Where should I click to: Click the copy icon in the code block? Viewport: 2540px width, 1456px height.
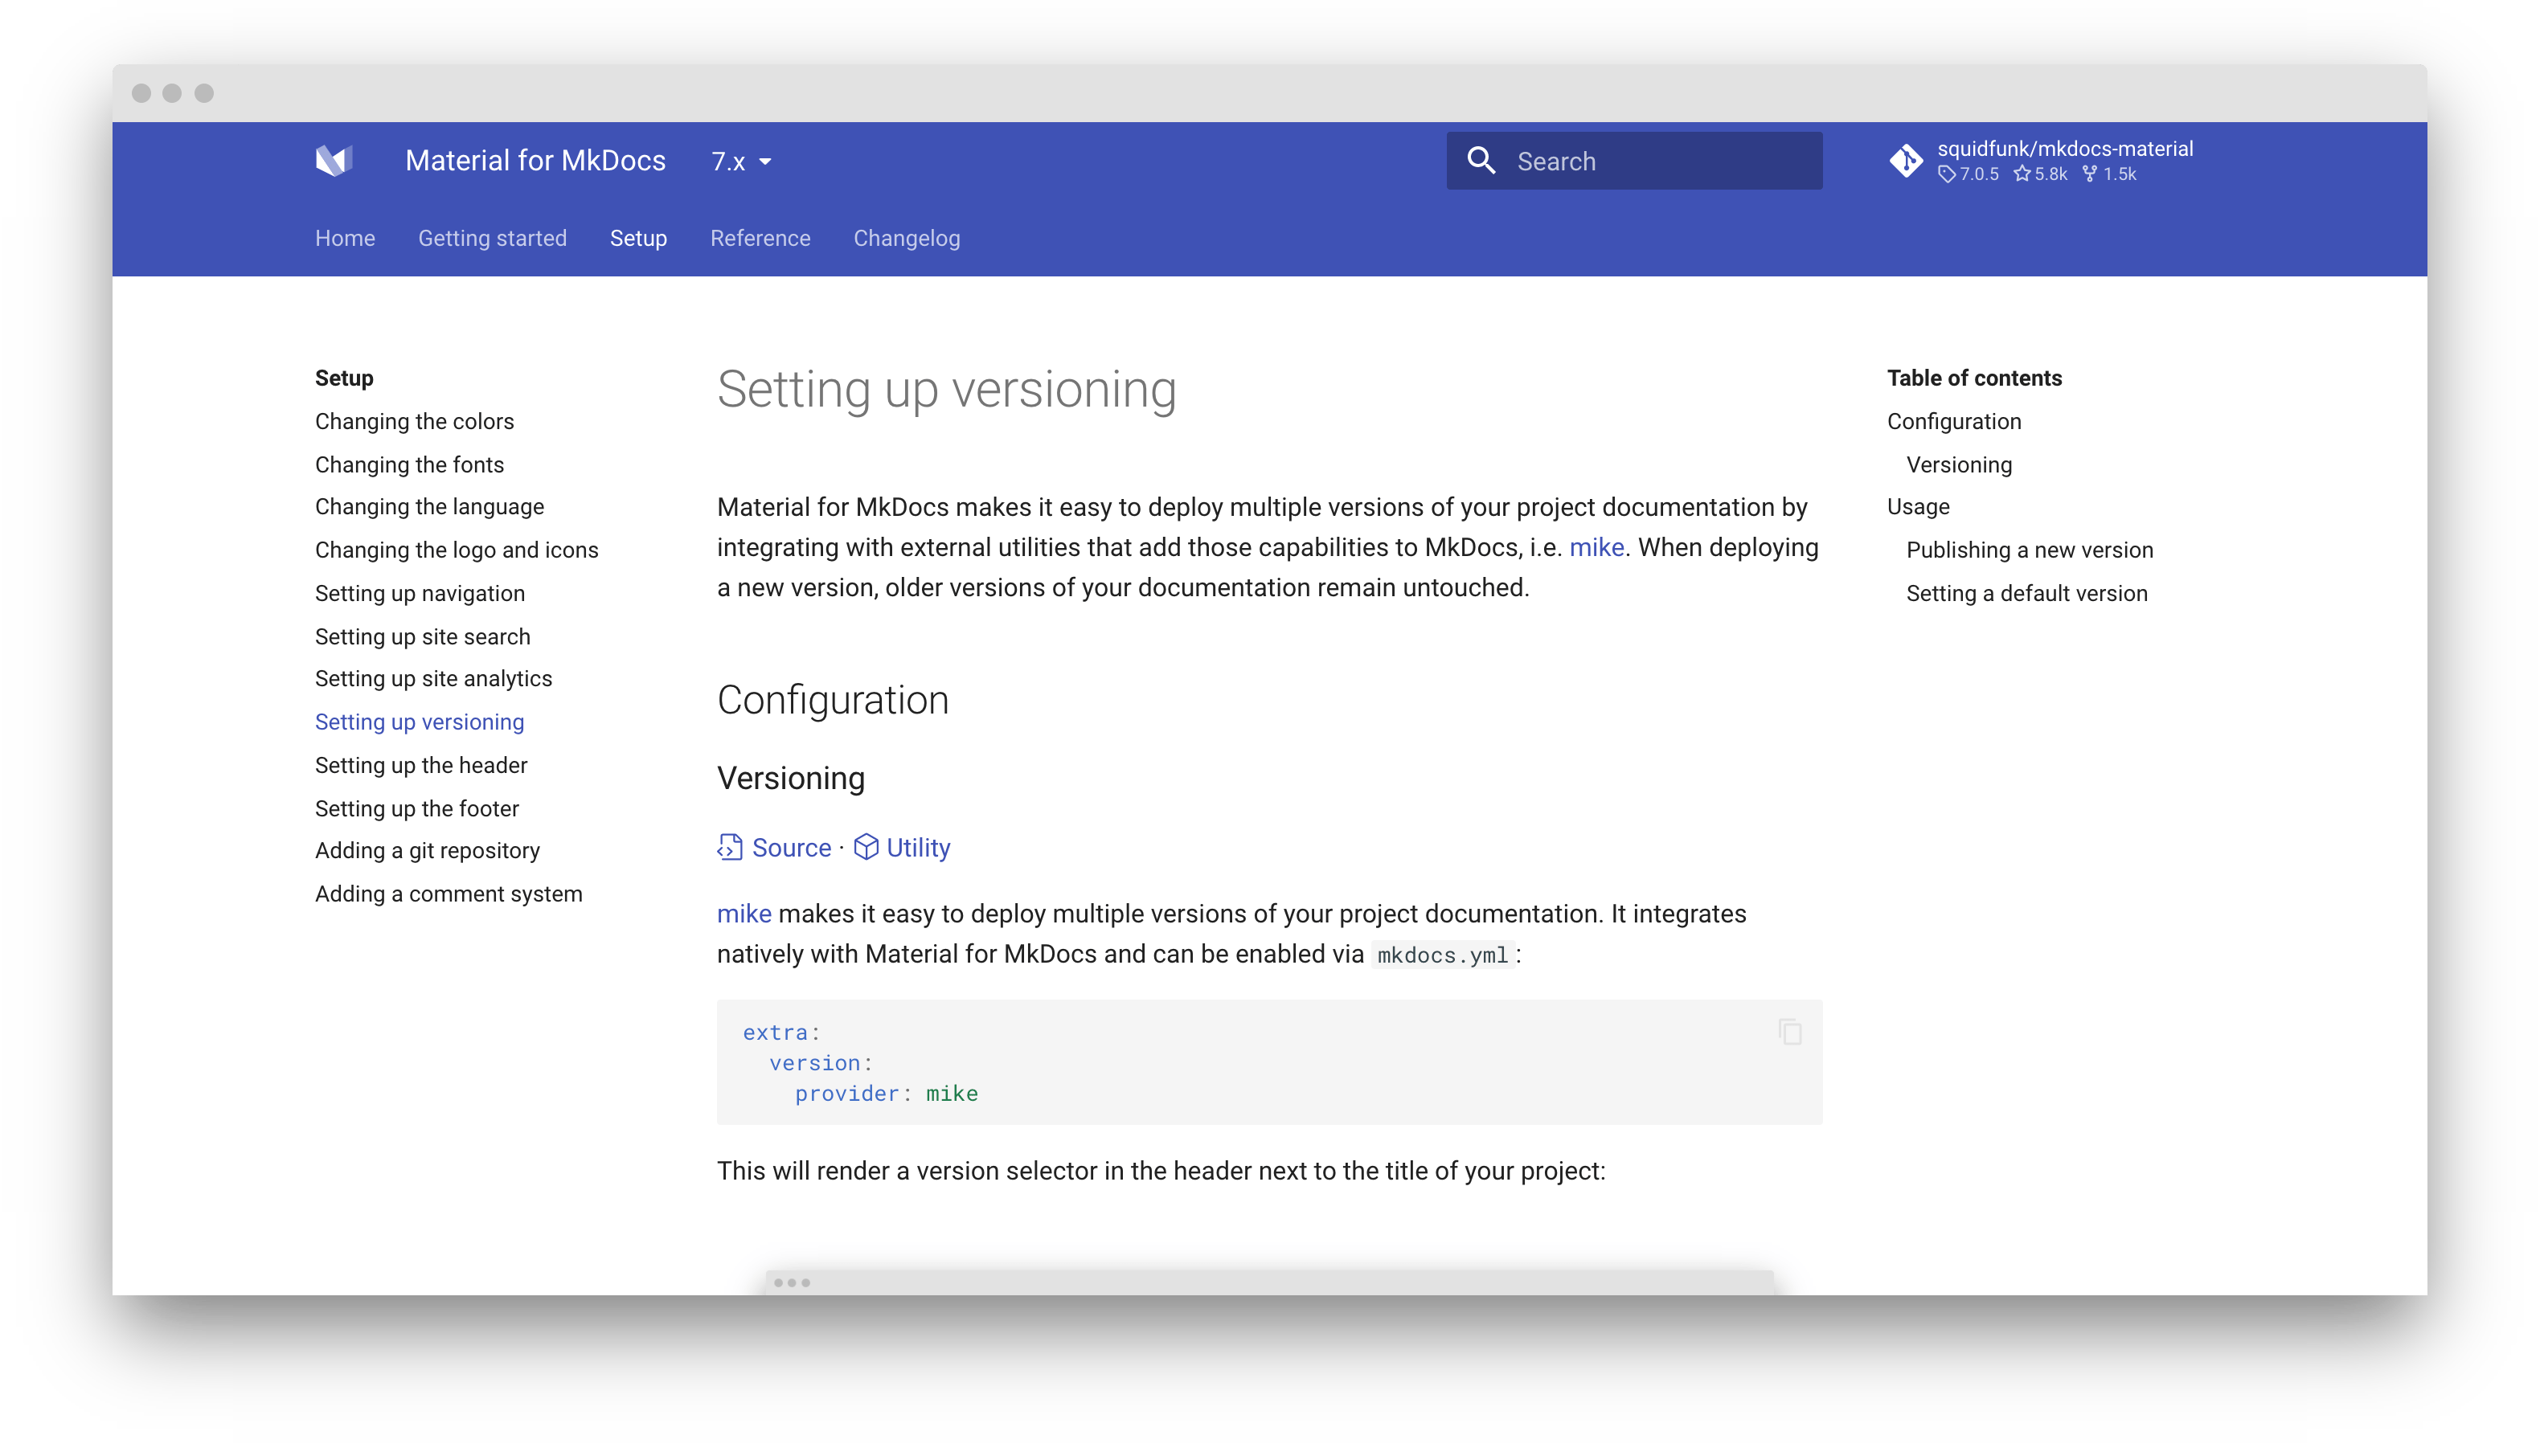coord(1793,1031)
